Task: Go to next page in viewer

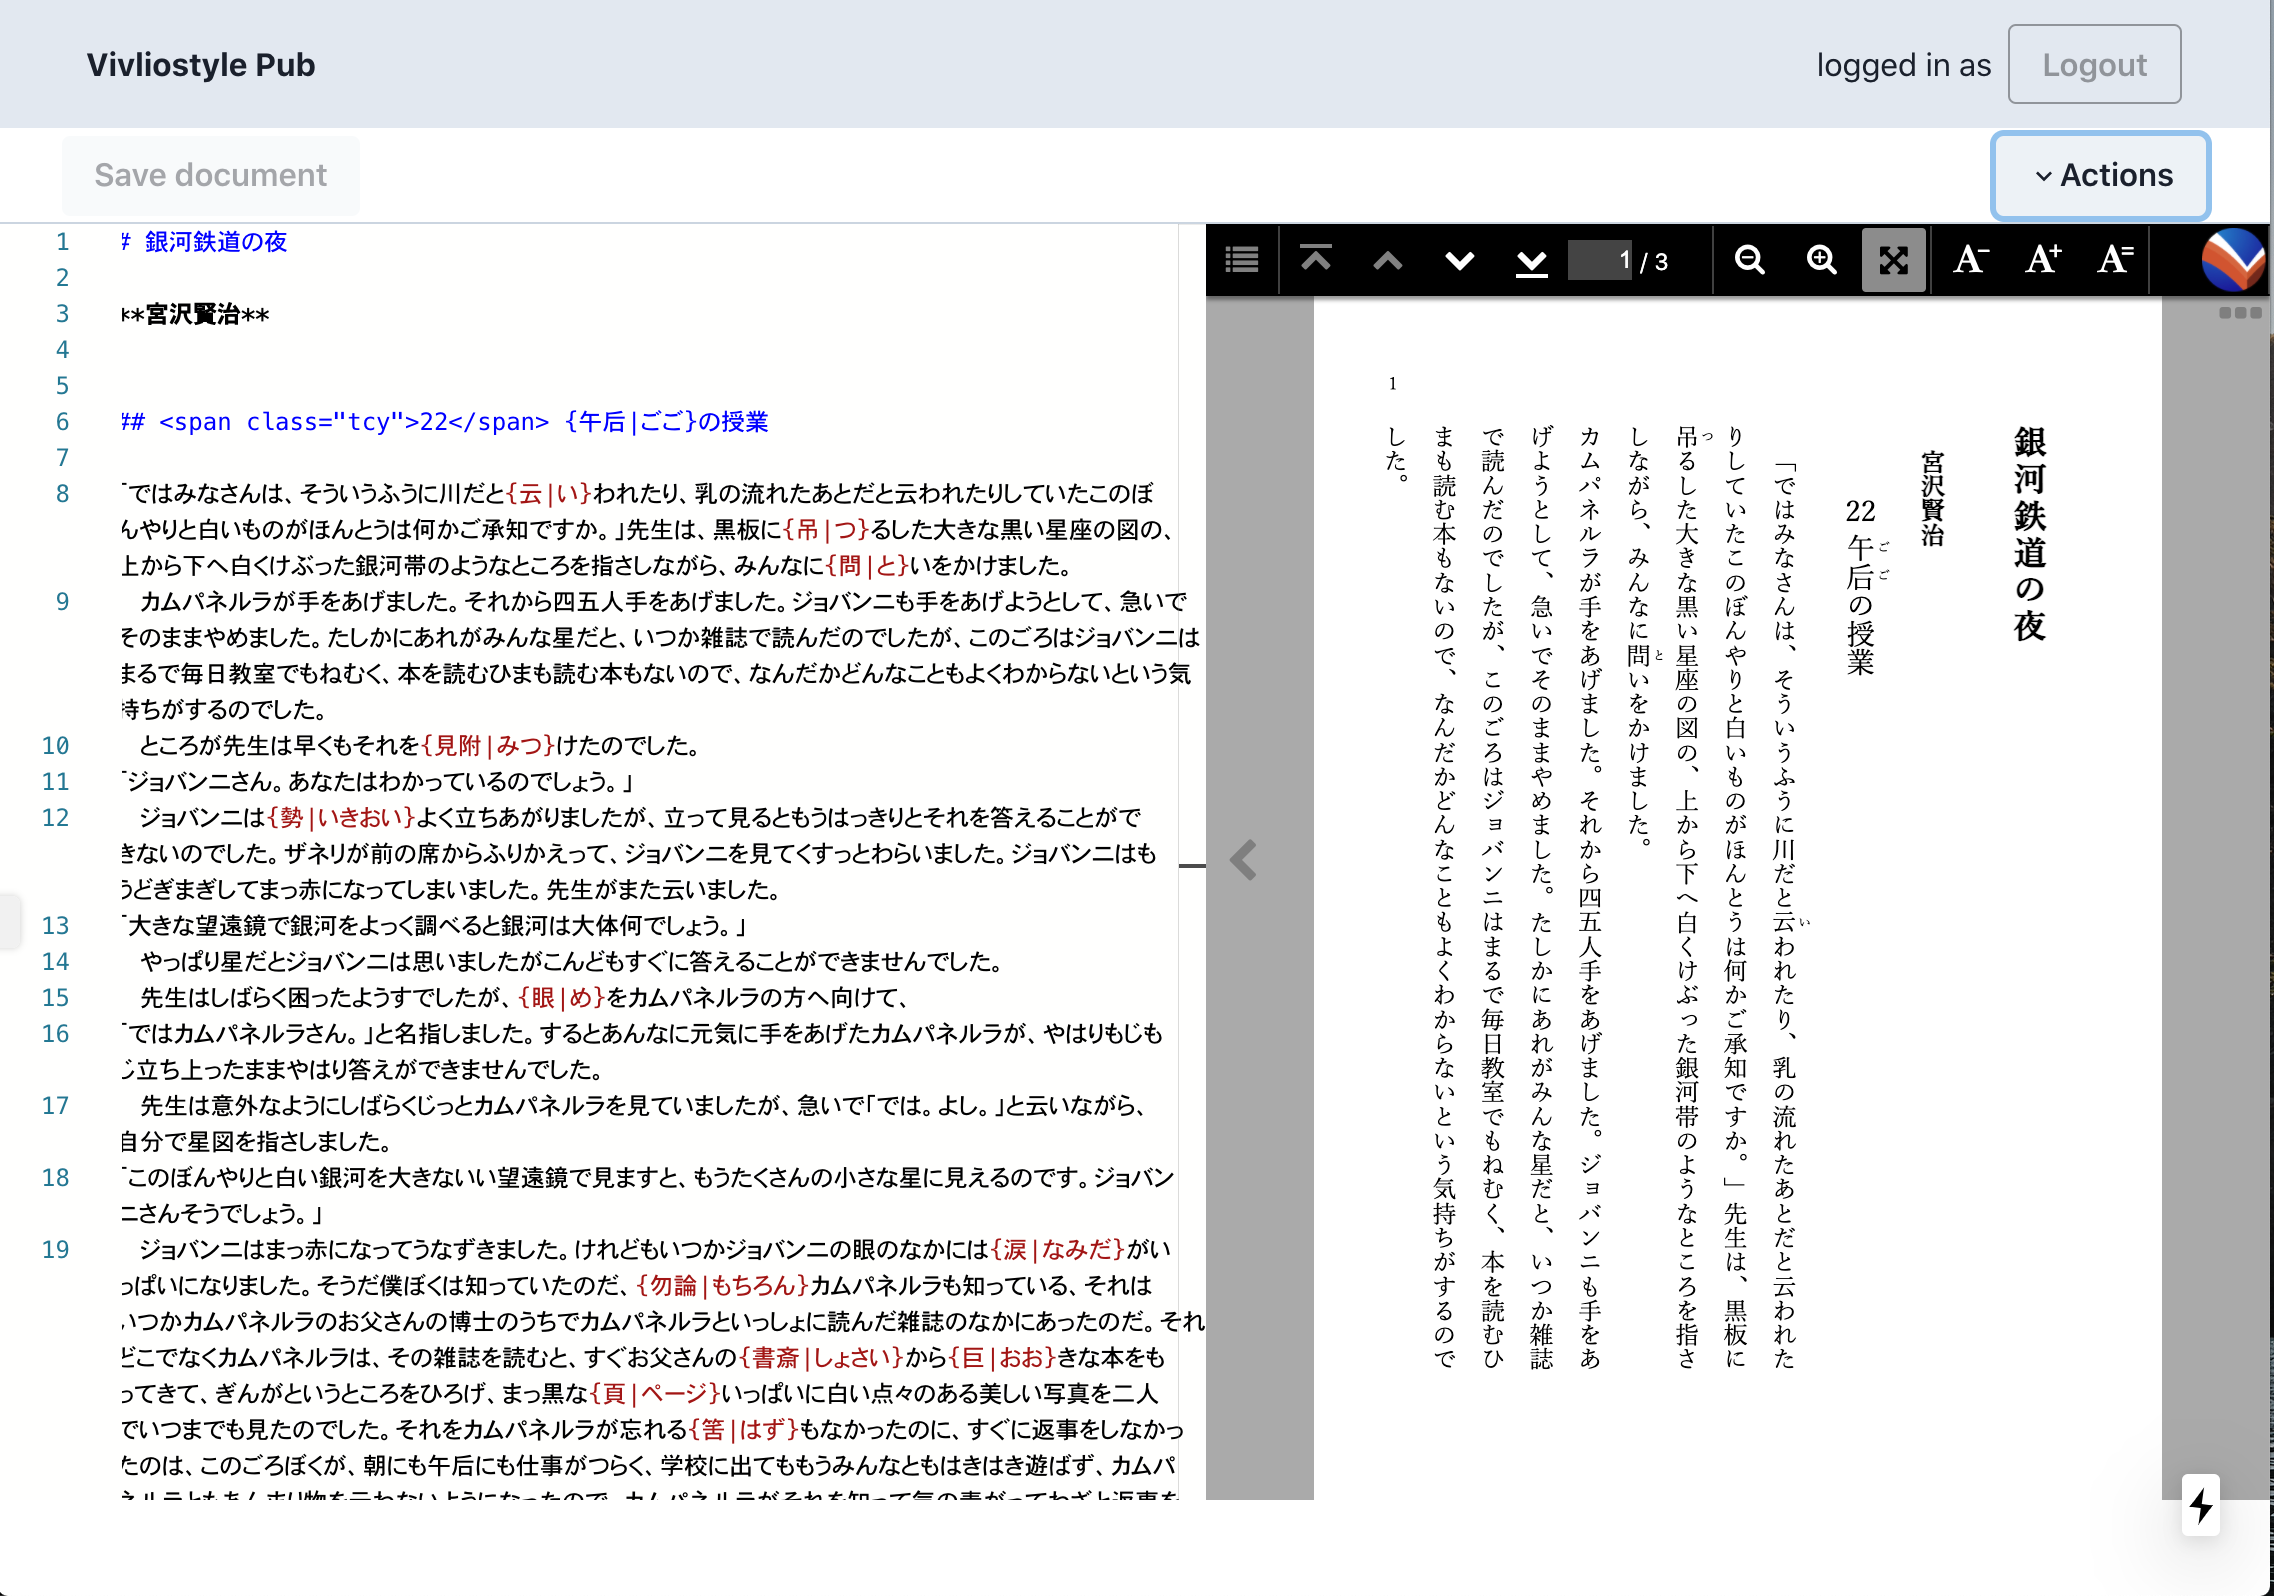Action: pos(1459,260)
